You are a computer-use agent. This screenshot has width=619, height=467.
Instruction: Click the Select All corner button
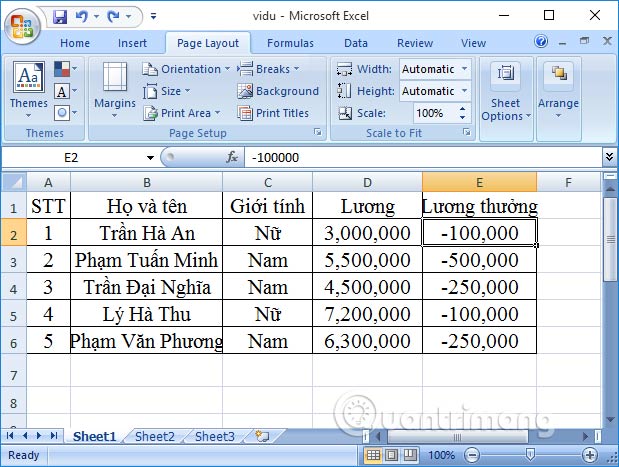[x=14, y=182]
